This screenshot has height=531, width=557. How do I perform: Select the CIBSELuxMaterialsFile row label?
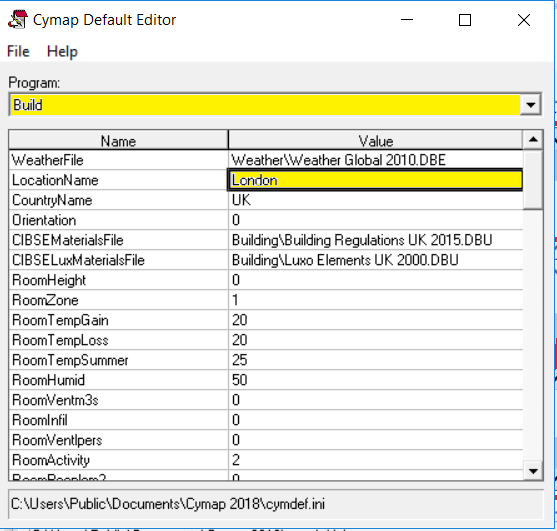point(118,260)
